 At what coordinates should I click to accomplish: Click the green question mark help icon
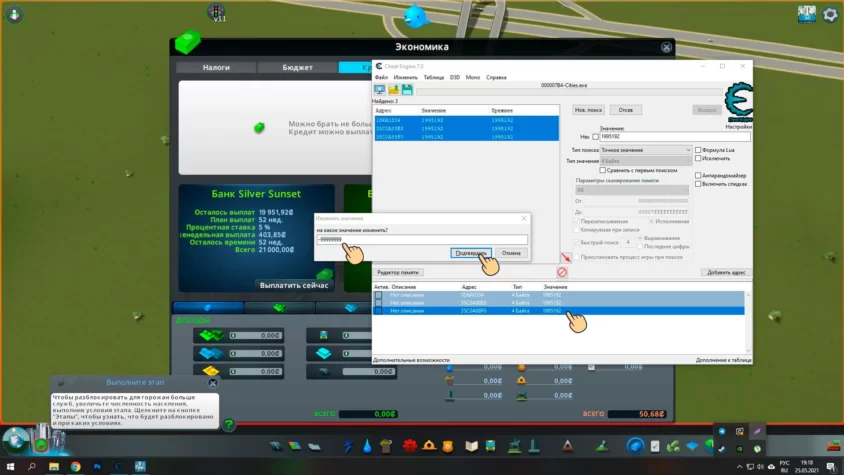coord(229,424)
